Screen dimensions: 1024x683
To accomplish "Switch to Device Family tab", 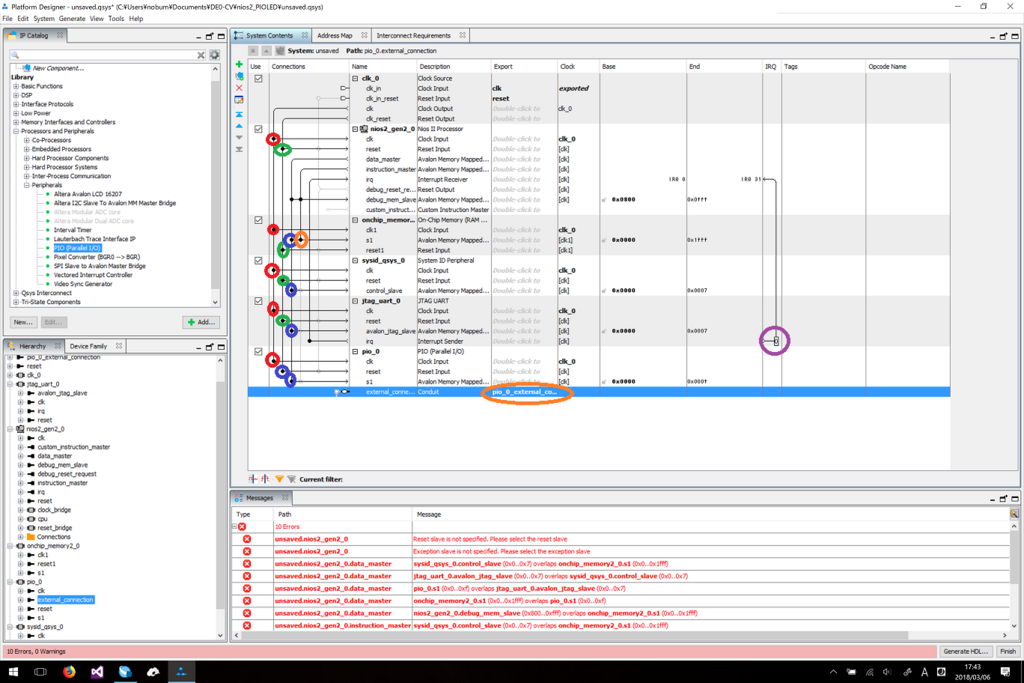I will [88, 347].
